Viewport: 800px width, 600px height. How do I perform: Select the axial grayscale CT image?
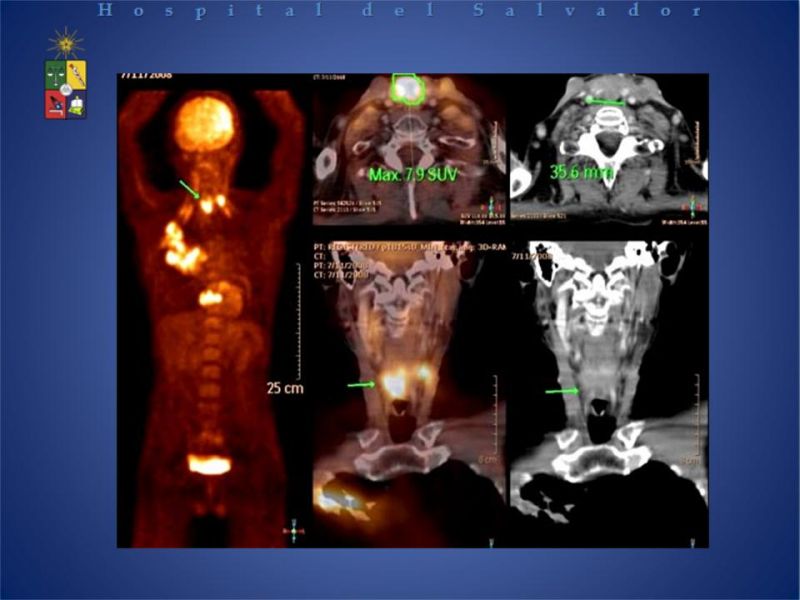coord(609,149)
